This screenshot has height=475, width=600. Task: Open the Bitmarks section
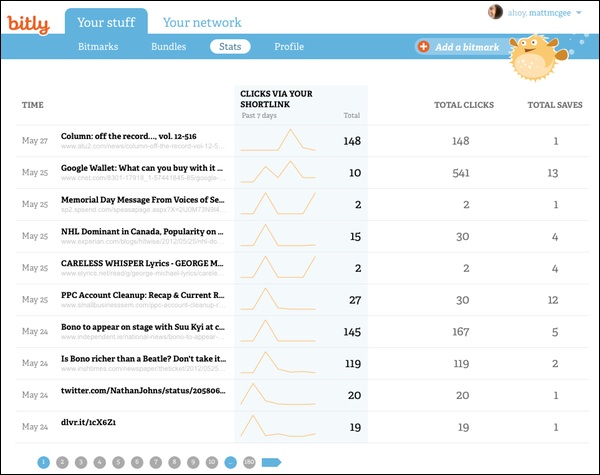(98, 47)
